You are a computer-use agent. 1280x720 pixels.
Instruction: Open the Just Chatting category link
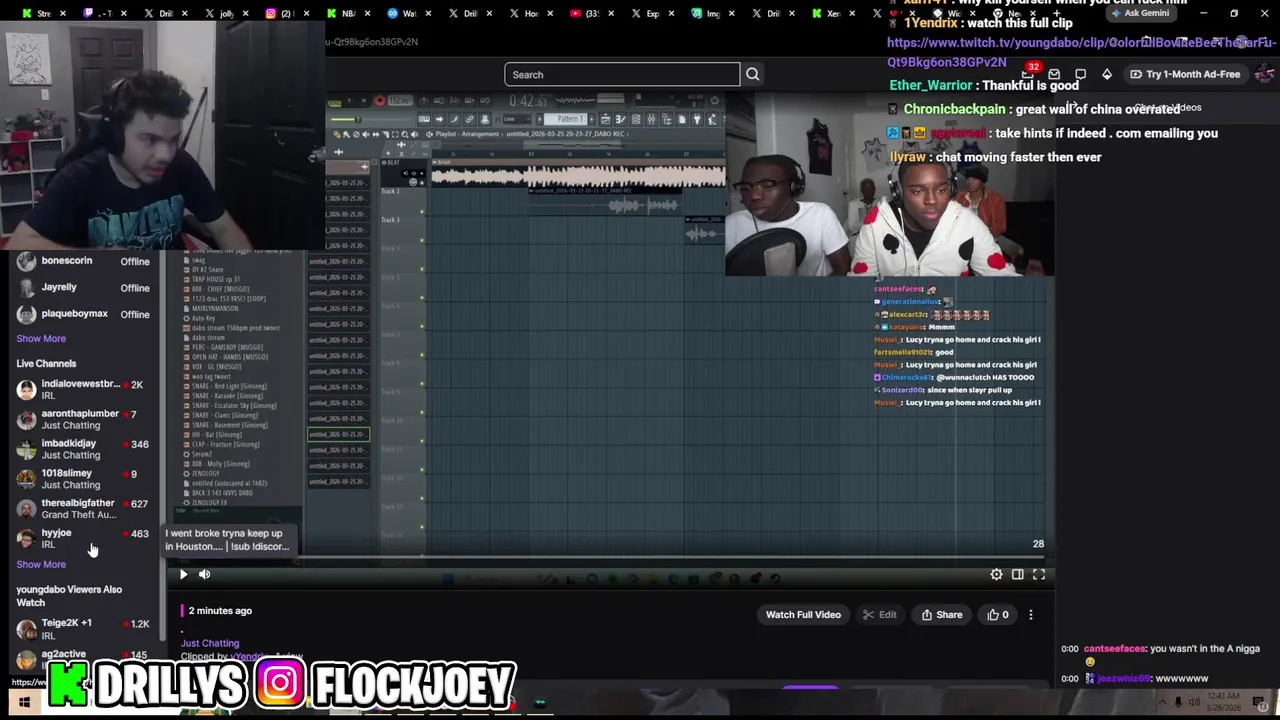coord(210,643)
